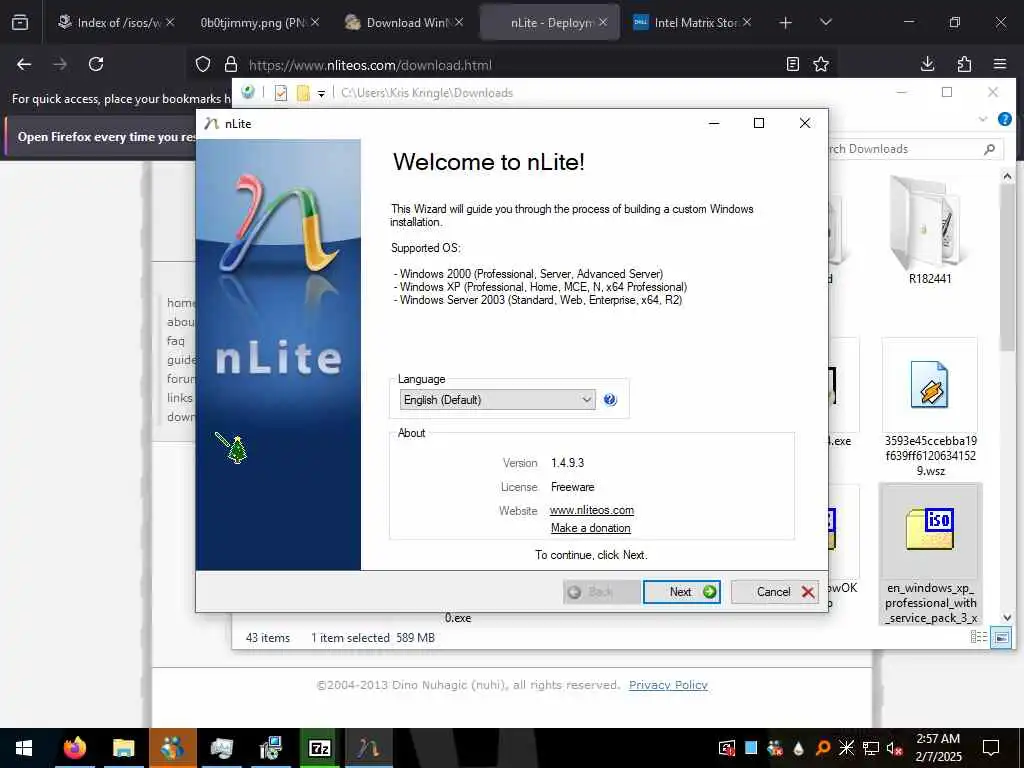Switch Explorer to large icons view

[1001, 637]
